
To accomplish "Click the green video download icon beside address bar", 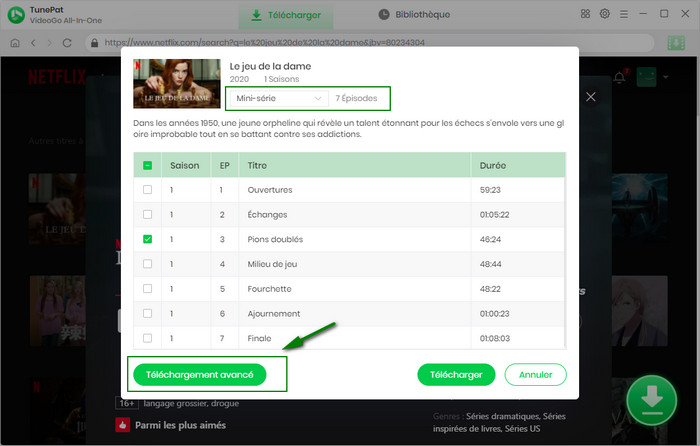I will [676, 43].
